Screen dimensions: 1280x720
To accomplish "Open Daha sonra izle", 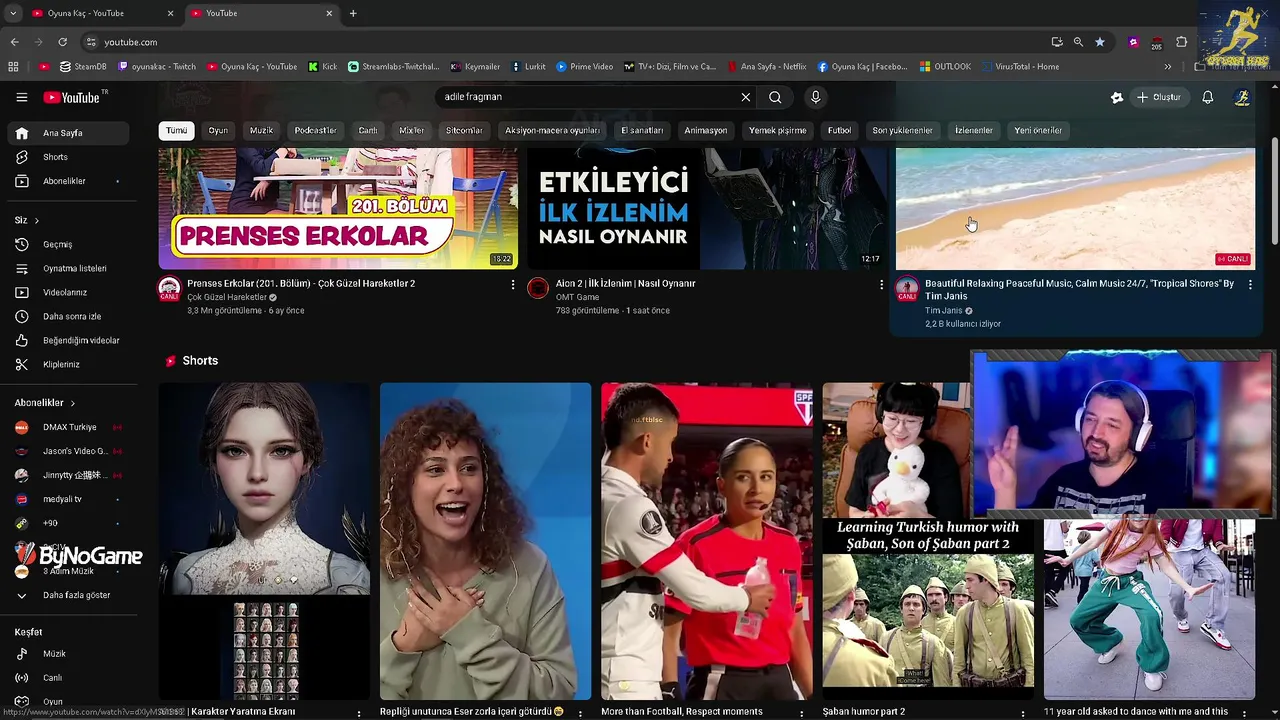I will tap(68, 316).
